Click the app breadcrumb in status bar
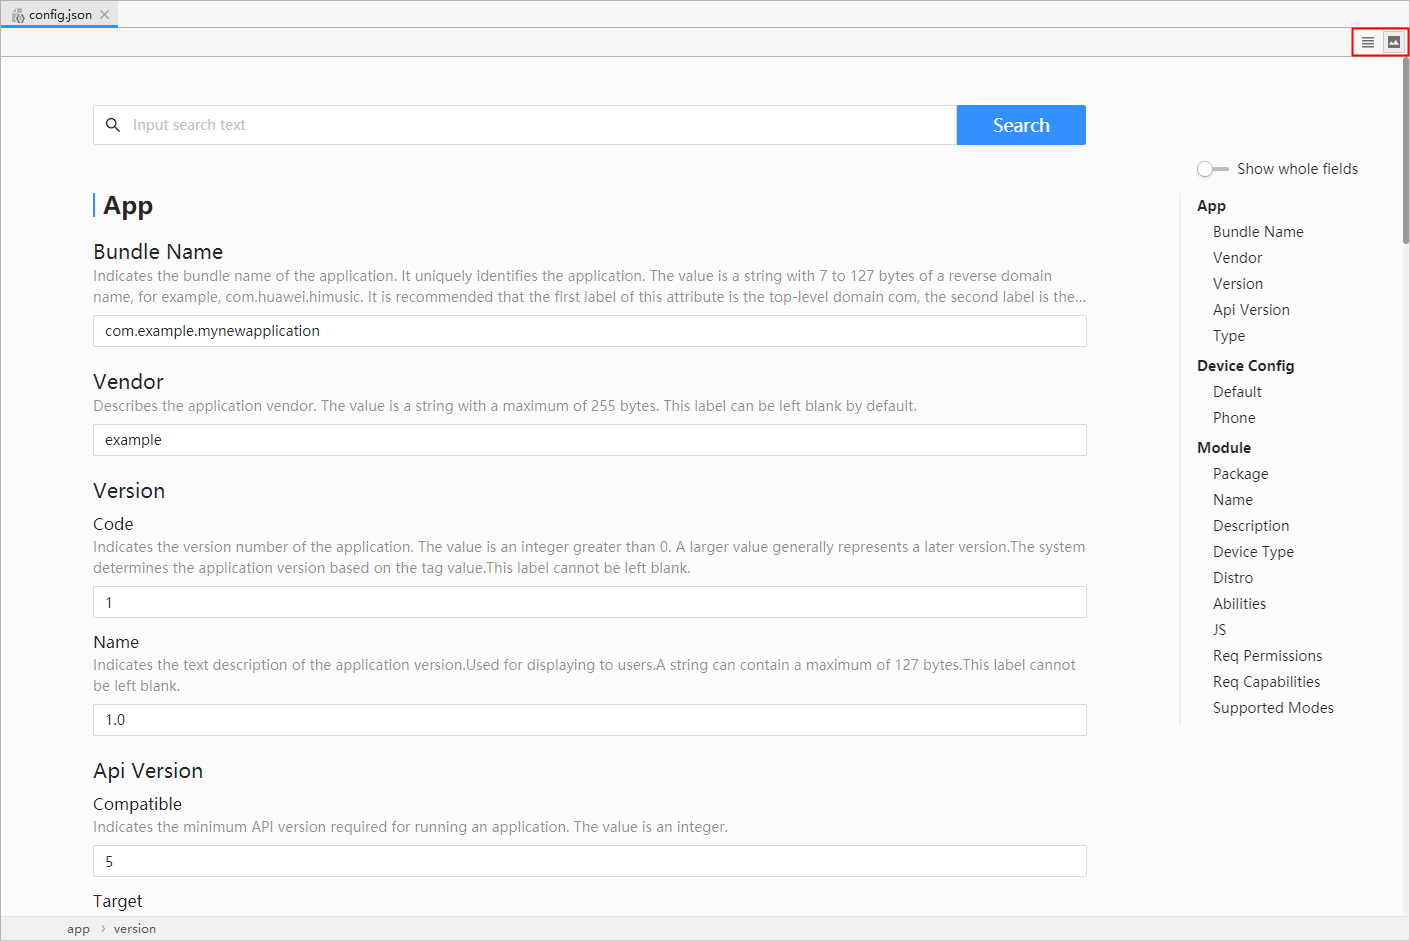 tap(78, 929)
